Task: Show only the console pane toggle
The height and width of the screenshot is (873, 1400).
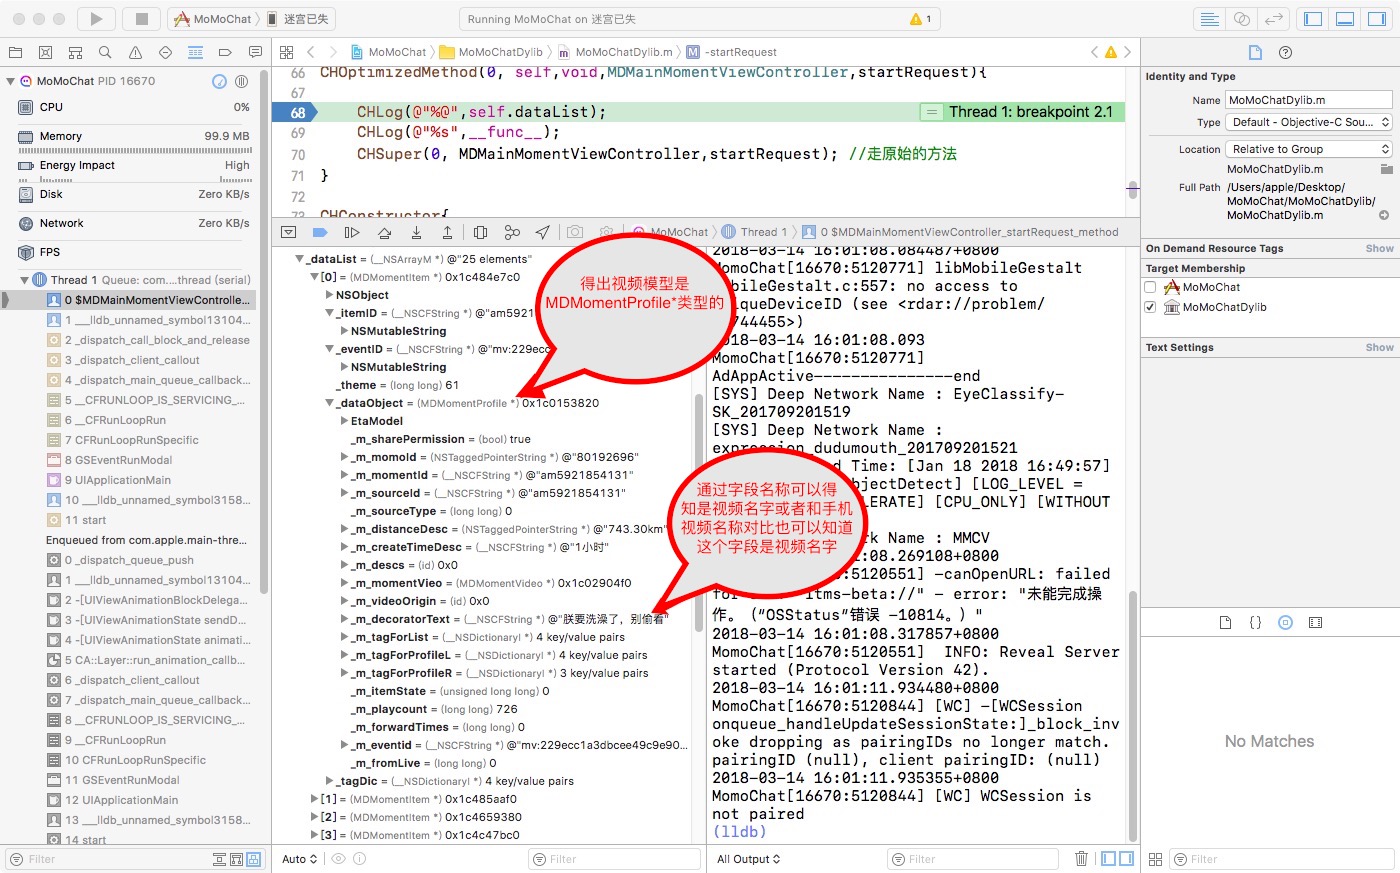Action: coord(1128,859)
